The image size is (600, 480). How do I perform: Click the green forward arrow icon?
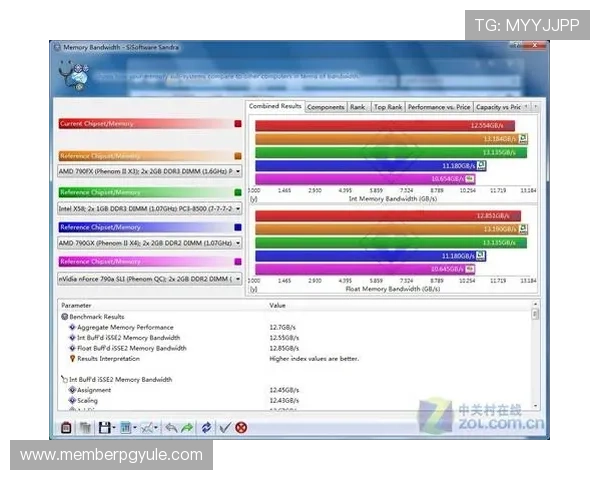(x=187, y=428)
